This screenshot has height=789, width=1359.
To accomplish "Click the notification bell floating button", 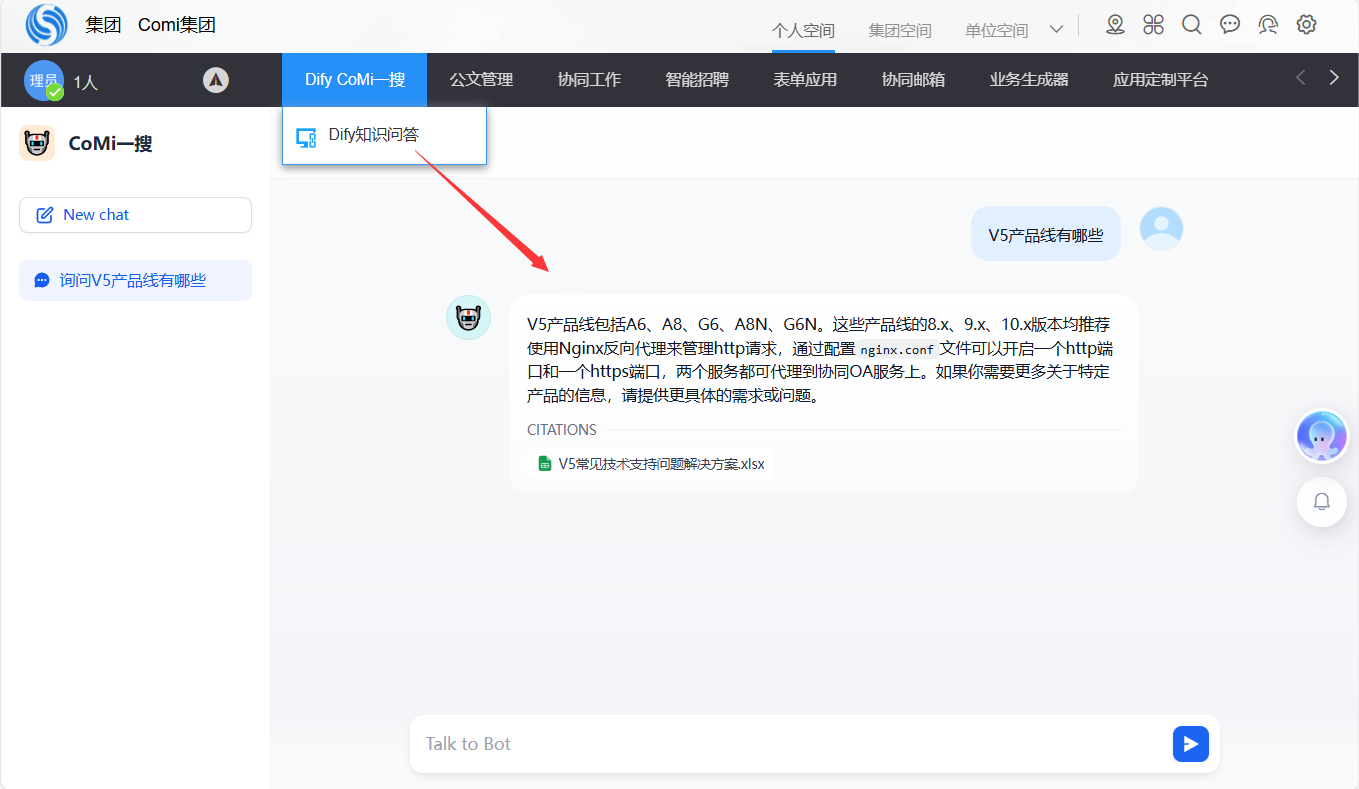I will coord(1321,502).
